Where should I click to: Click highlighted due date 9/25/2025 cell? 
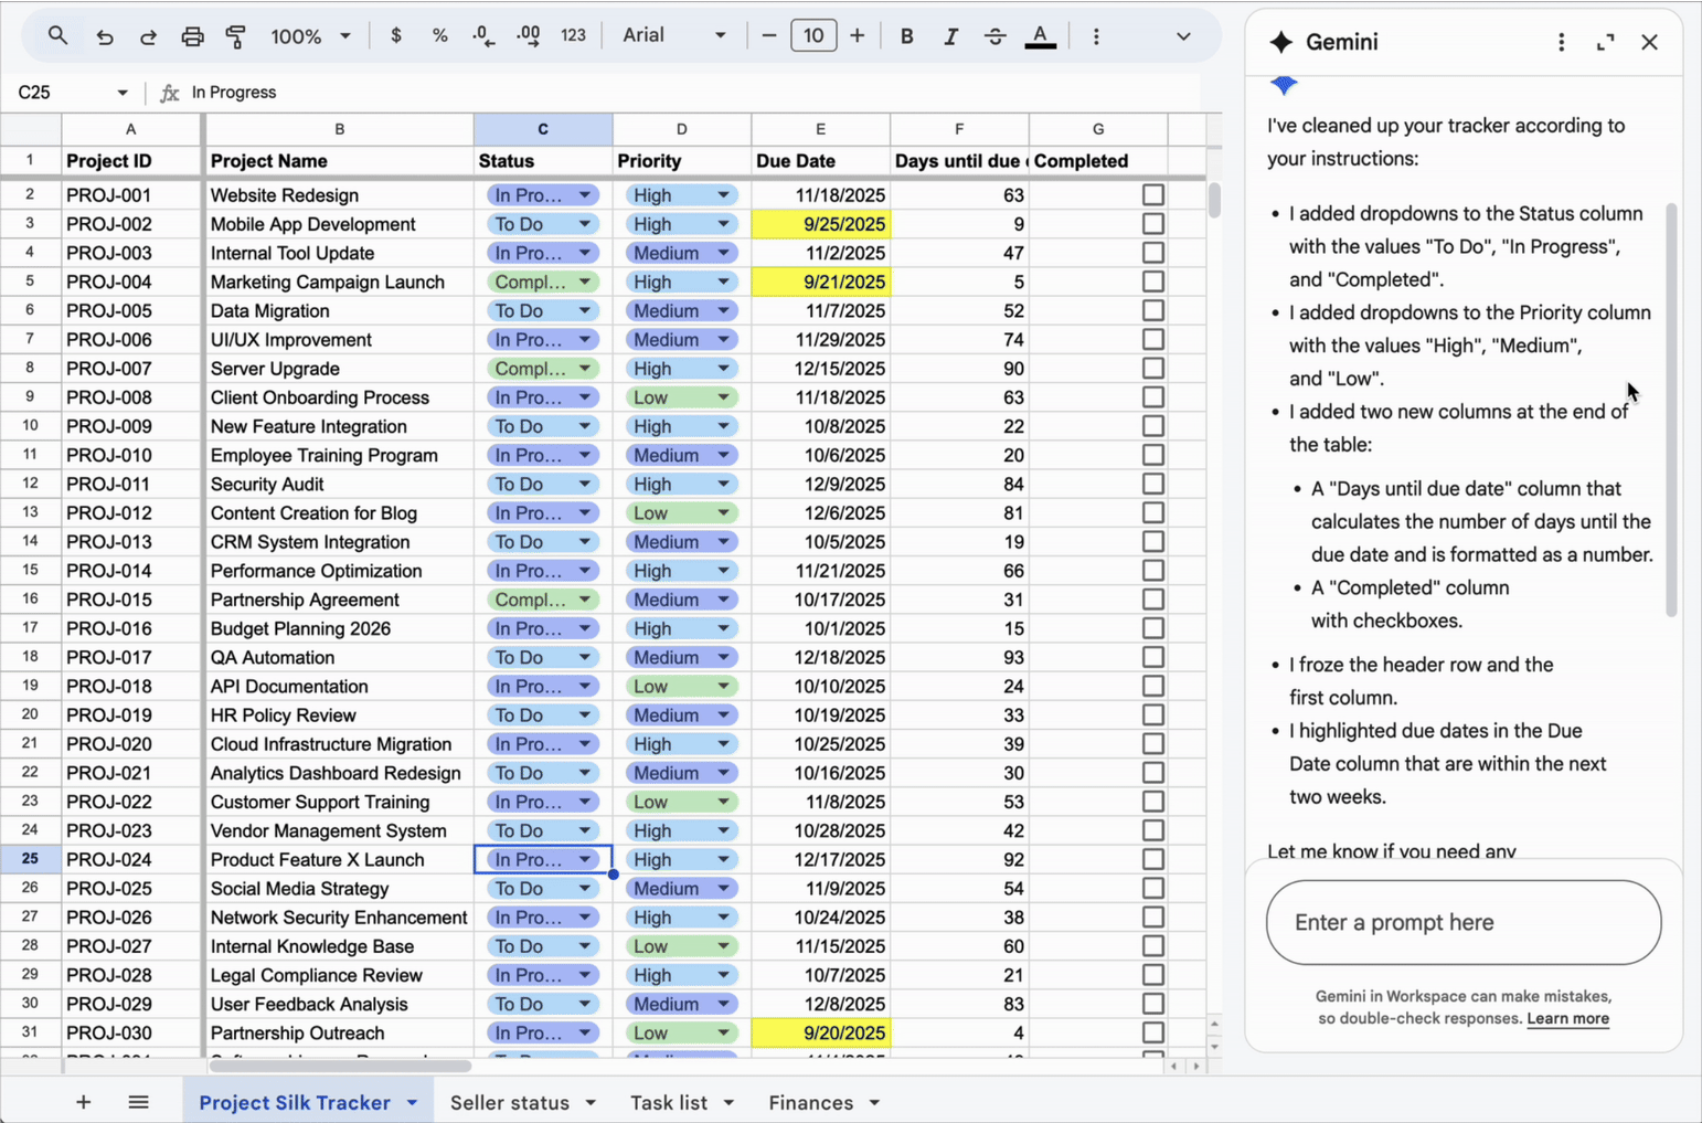[821, 224]
